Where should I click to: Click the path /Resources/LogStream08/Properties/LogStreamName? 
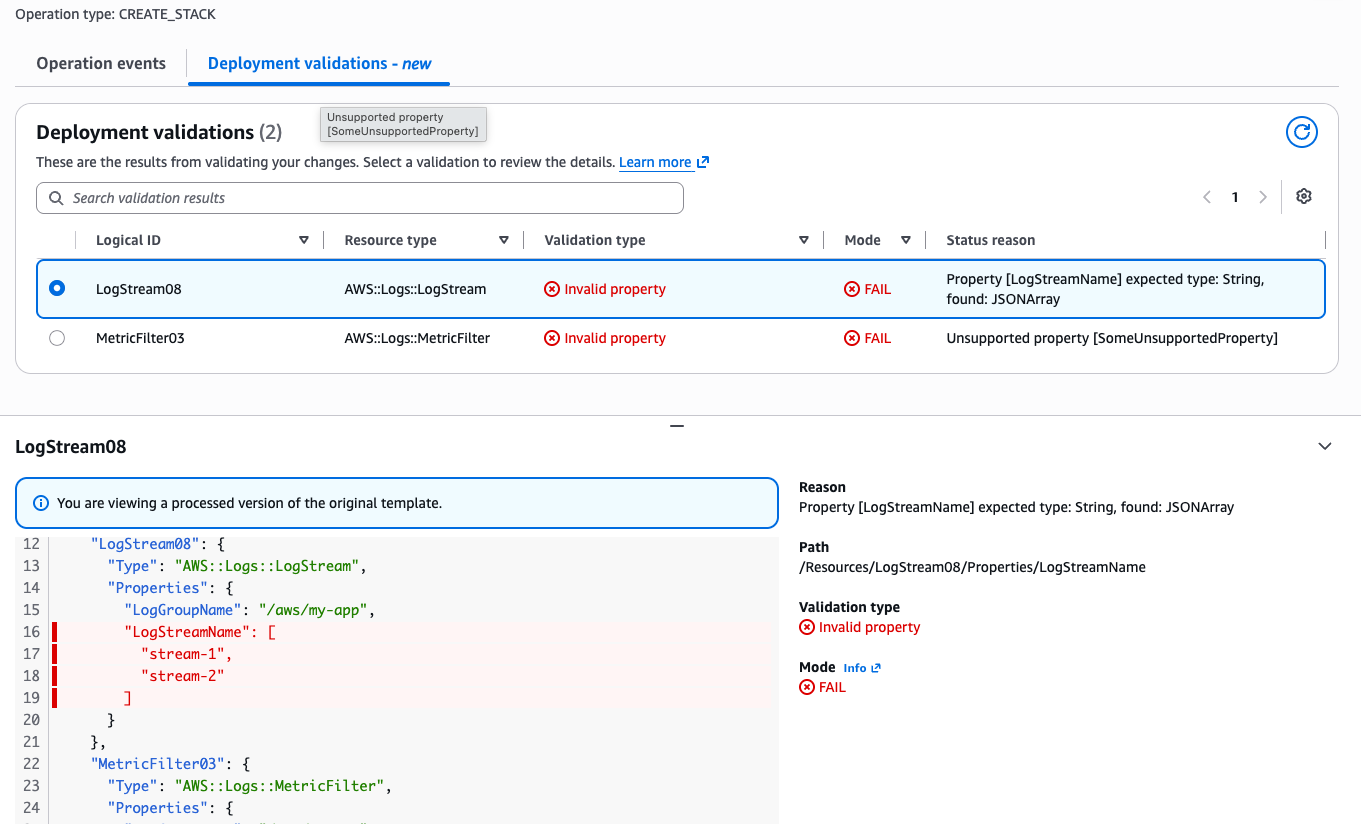click(972, 567)
